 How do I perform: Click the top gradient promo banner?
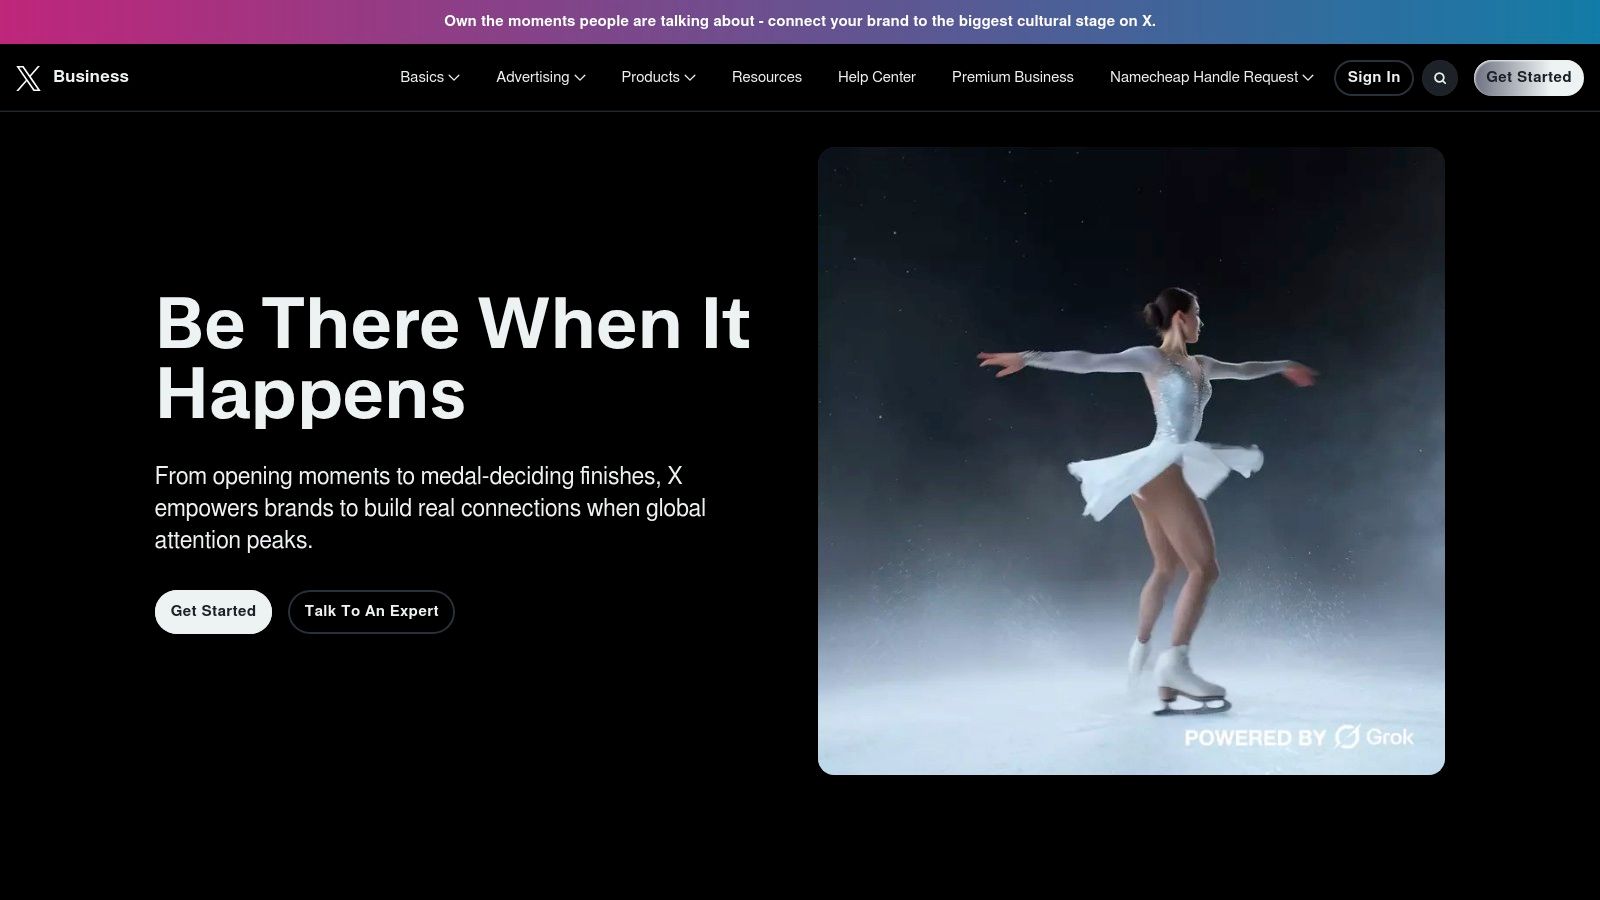pos(800,21)
